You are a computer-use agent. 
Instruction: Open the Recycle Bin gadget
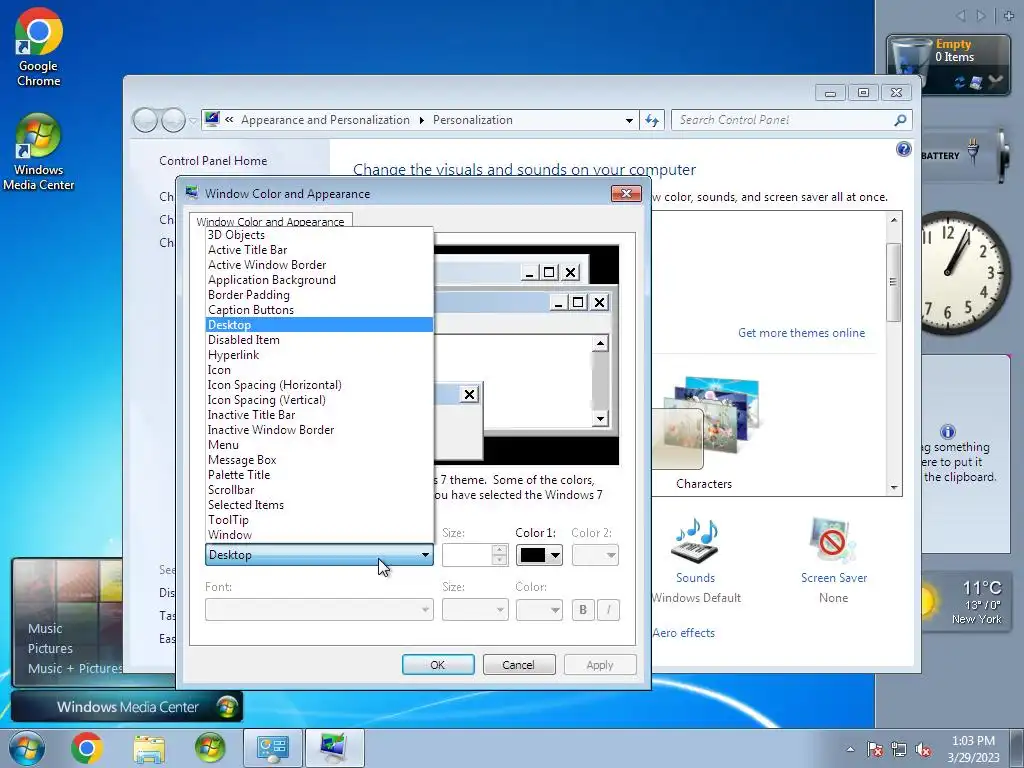(948, 64)
